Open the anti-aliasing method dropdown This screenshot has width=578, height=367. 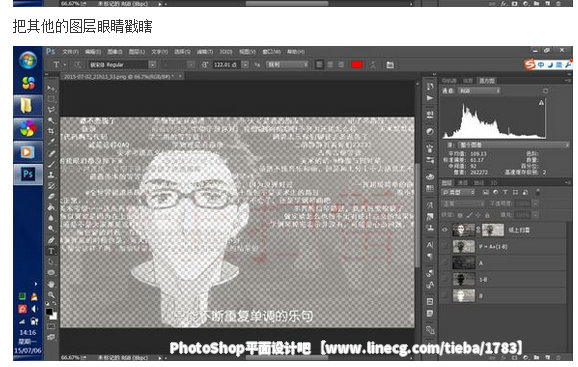point(287,65)
